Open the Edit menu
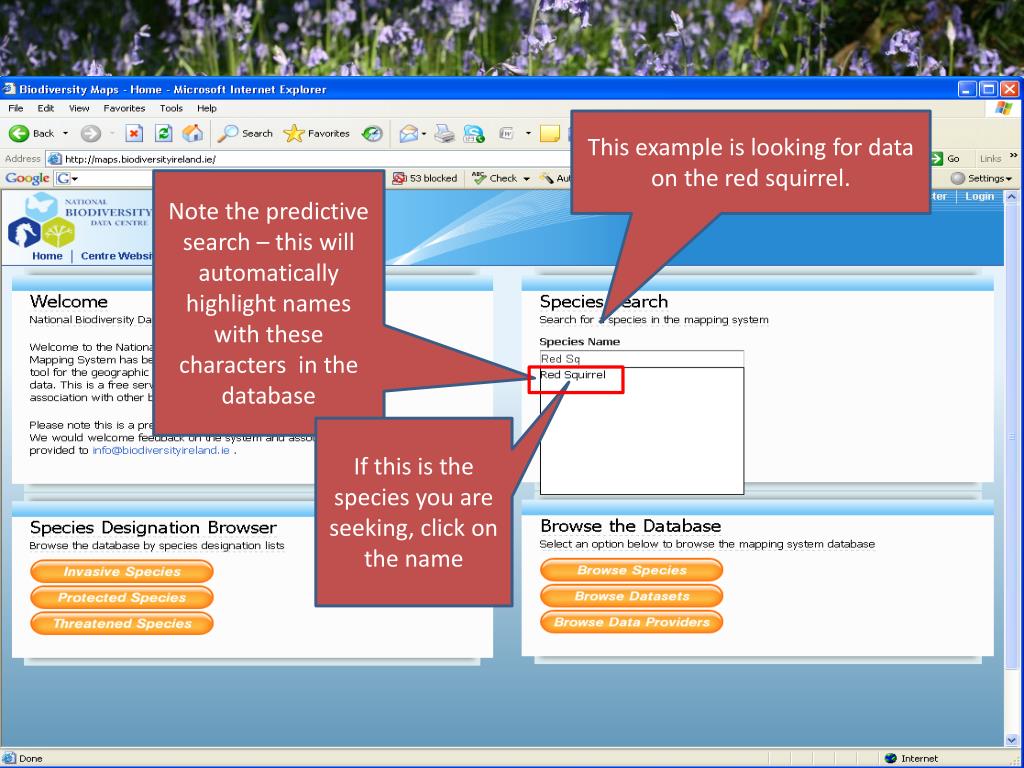Viewport: 1024px width, 768px height. pos(45,108)
